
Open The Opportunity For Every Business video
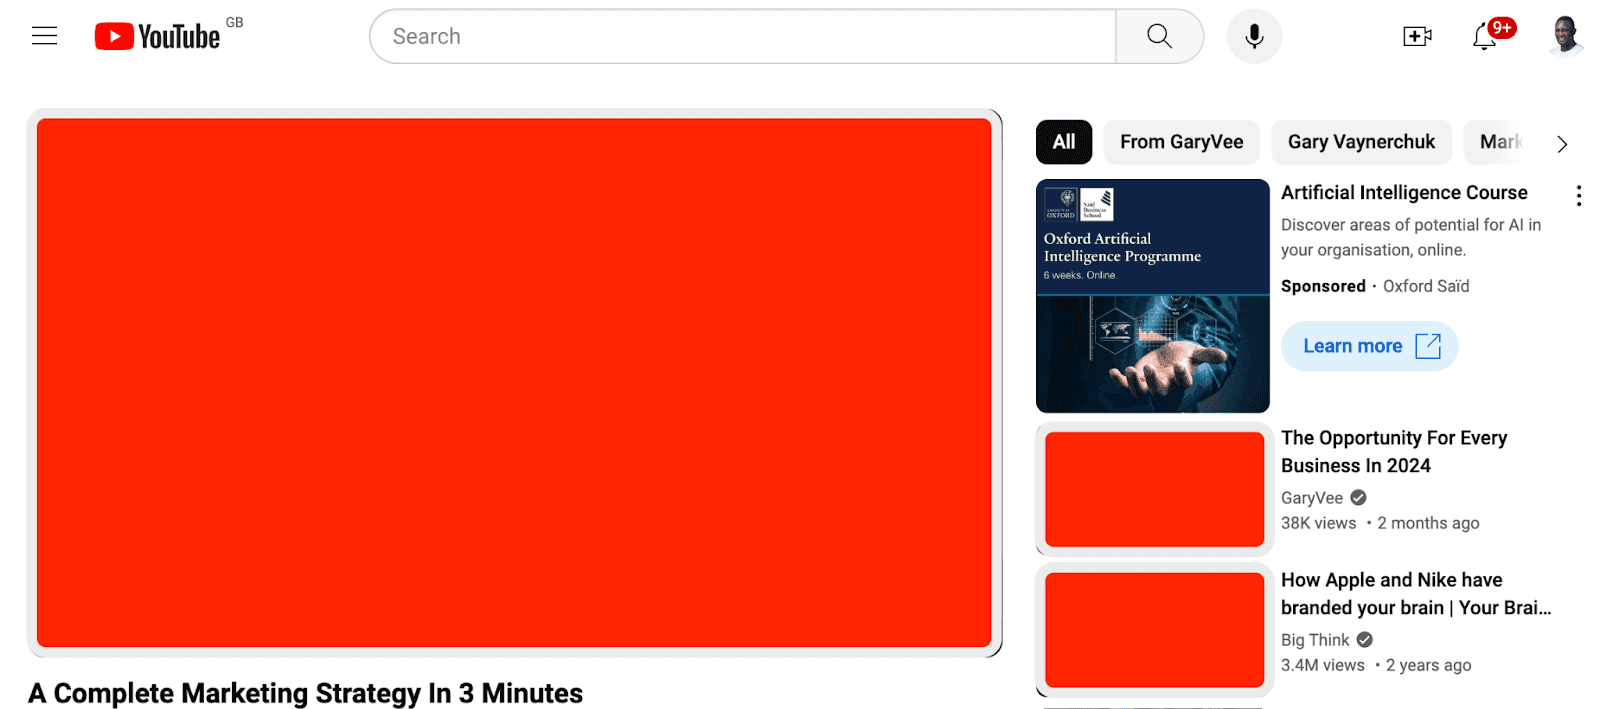(1394, 452)
